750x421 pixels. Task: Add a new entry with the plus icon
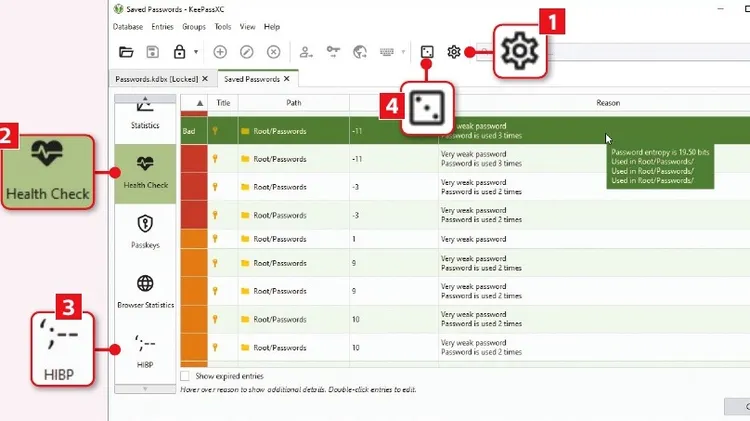click(x=220, y=52)
